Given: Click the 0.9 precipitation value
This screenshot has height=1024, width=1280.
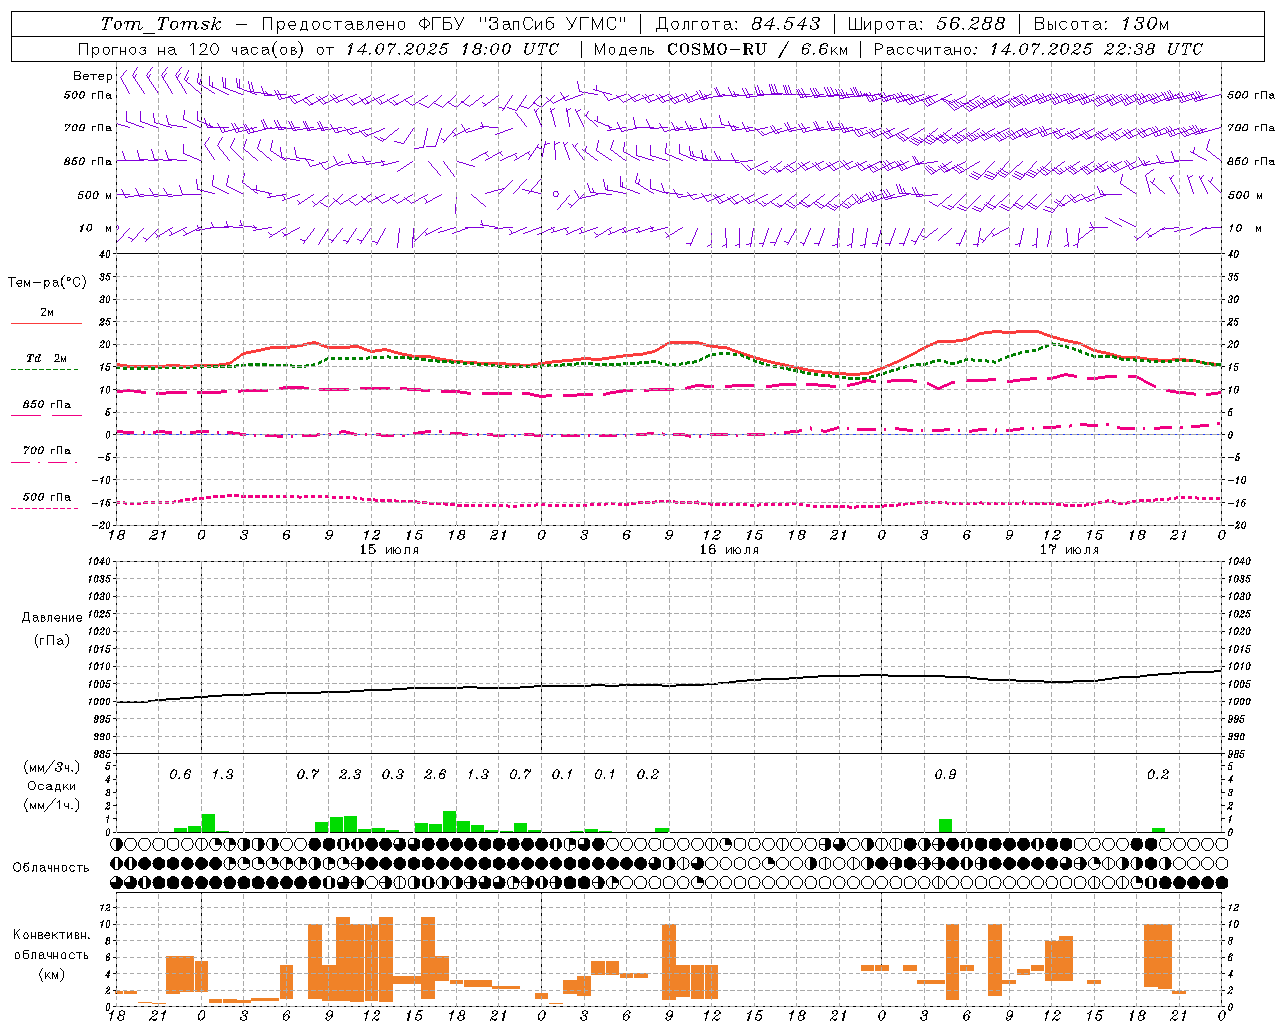Looking at the screenshot, I should click(x=945, y=775).
